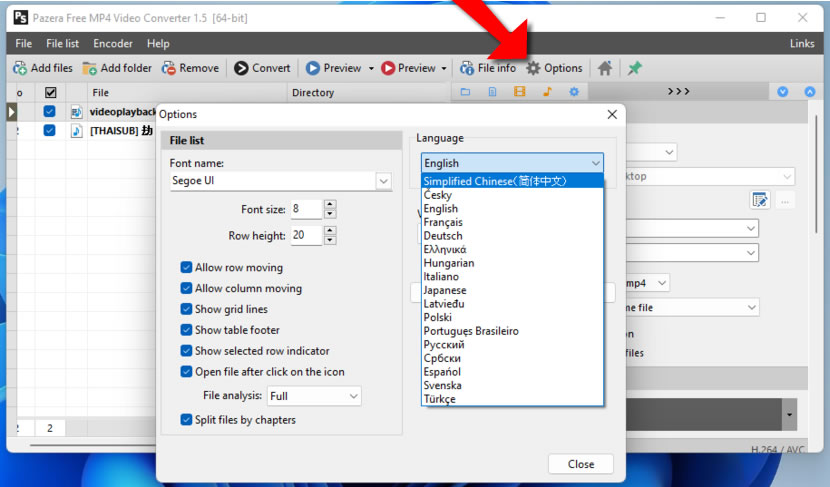
Task: Open File info from the toolbar
Action: click(488, 68)
